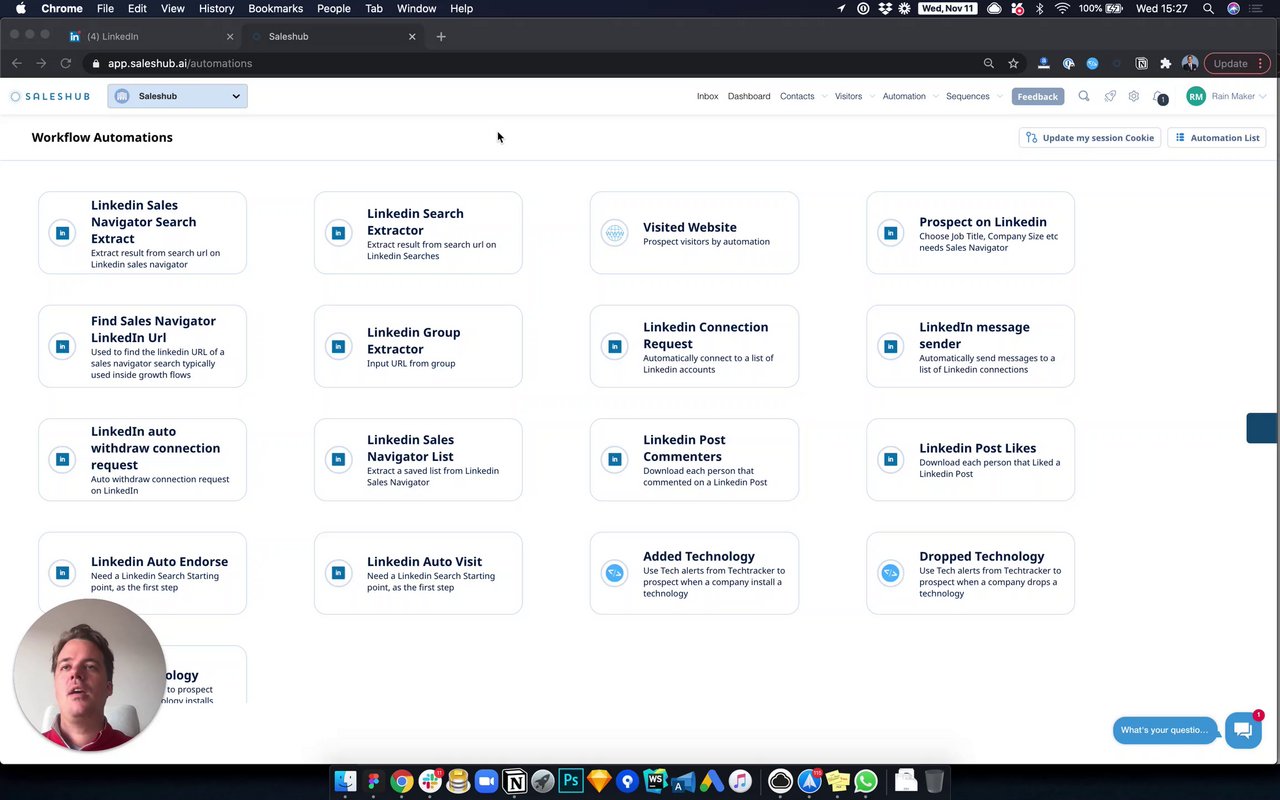The width and height of the screenshot is (1280, 800).
Task: Expand the Automation menu
Action: 909,96
